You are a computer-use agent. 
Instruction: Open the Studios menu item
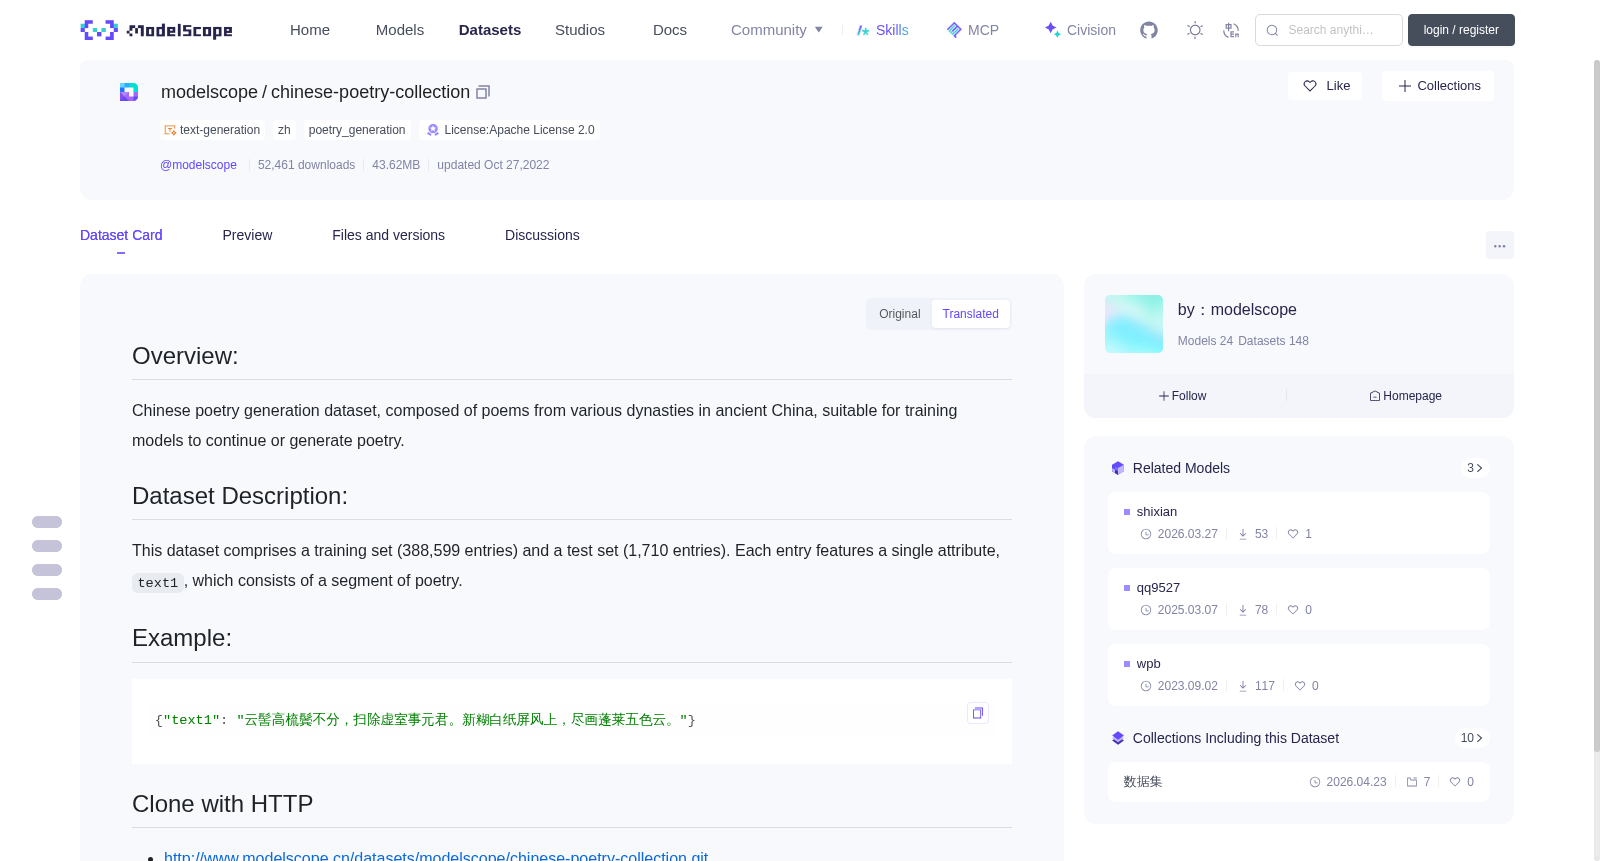coord(580,30)
